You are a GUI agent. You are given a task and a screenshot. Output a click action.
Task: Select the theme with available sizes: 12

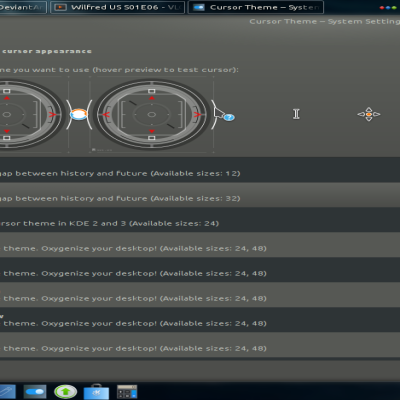[x=200, y=170]
